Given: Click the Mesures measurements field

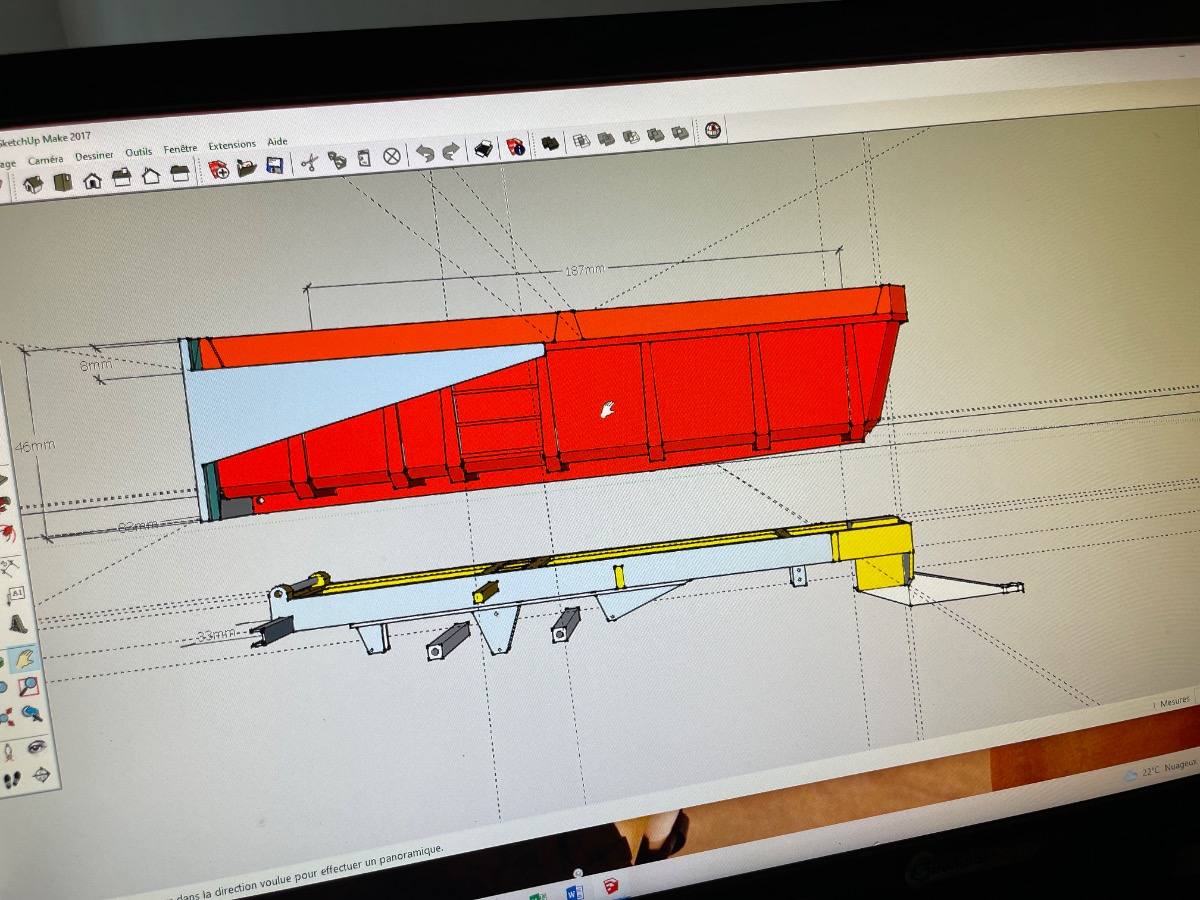Looking at the screenshot, I should pos(1172,703).
